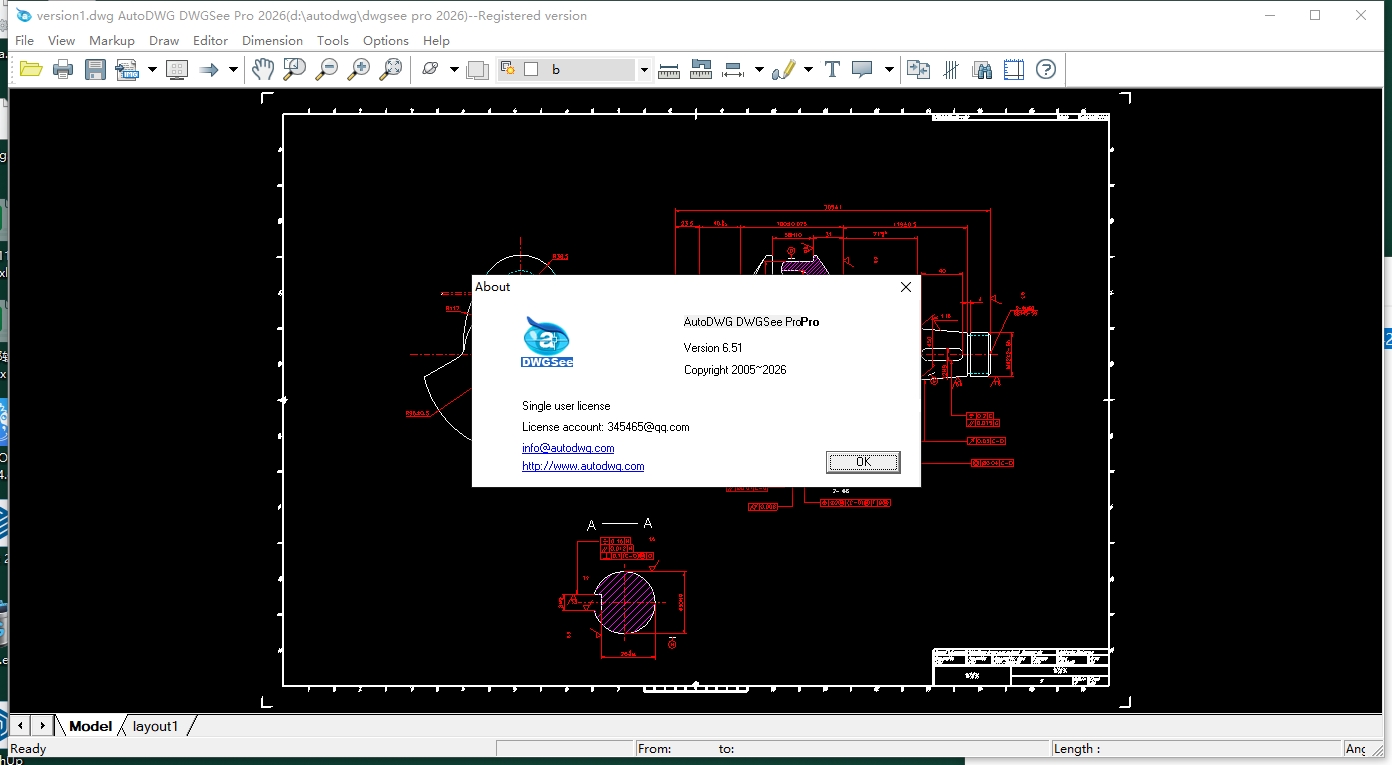Open the layer 'b' combo box dropdown
Image resolution: width=1392 pixels, height=765 pixels.
pyautogui.click(x=643, y=68)
